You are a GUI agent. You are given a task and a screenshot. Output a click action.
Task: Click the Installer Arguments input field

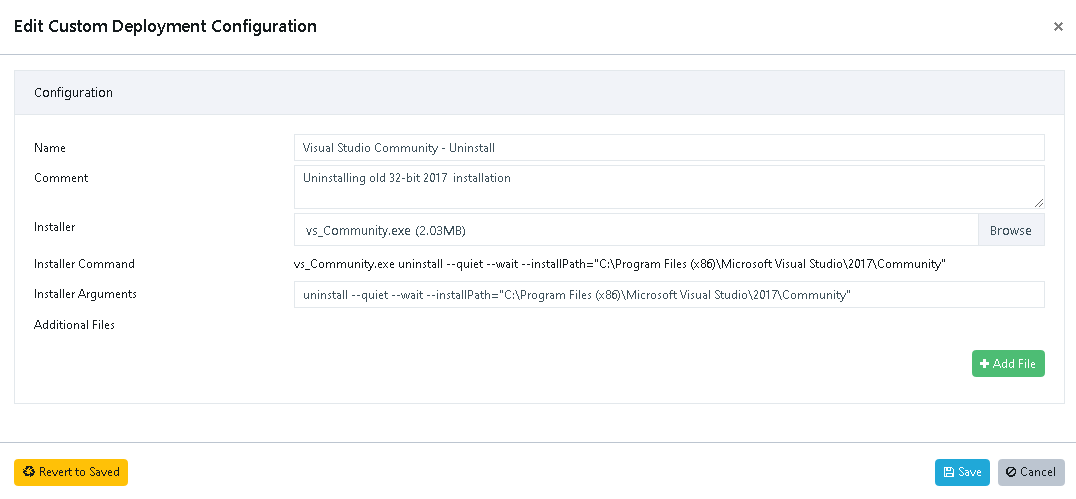click(669, 294)
